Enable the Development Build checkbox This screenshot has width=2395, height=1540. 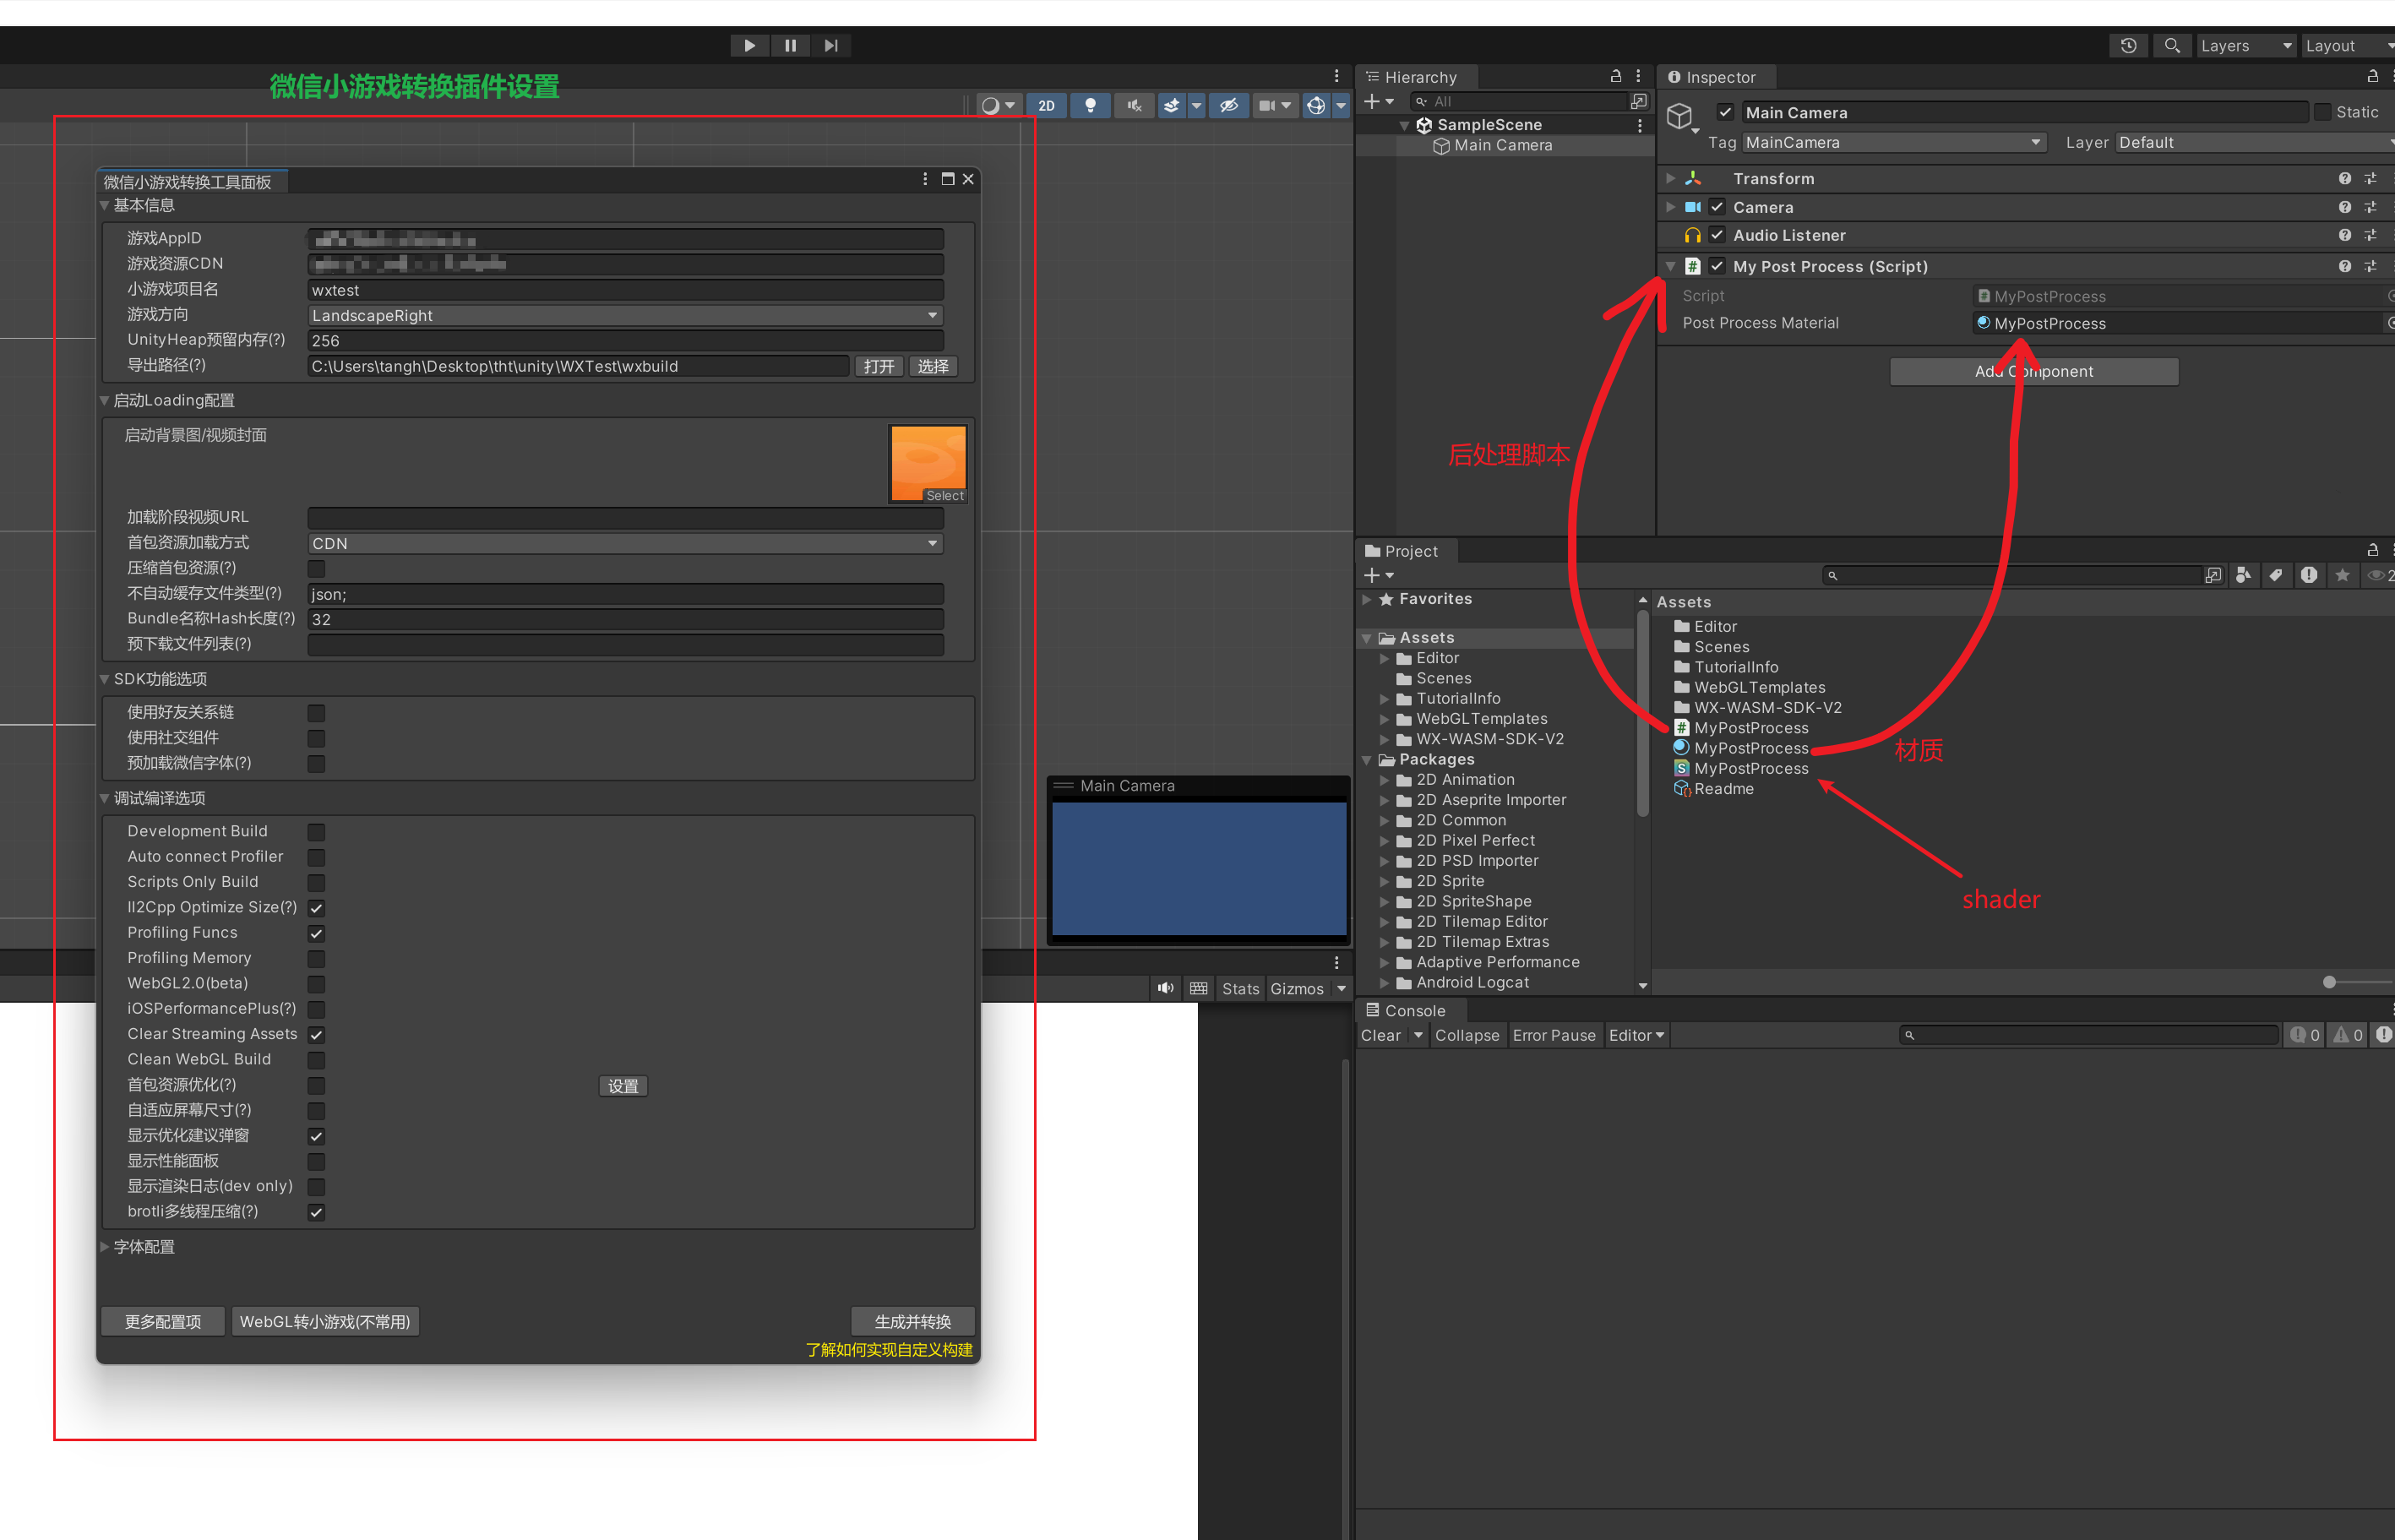[x=316, y=833]
